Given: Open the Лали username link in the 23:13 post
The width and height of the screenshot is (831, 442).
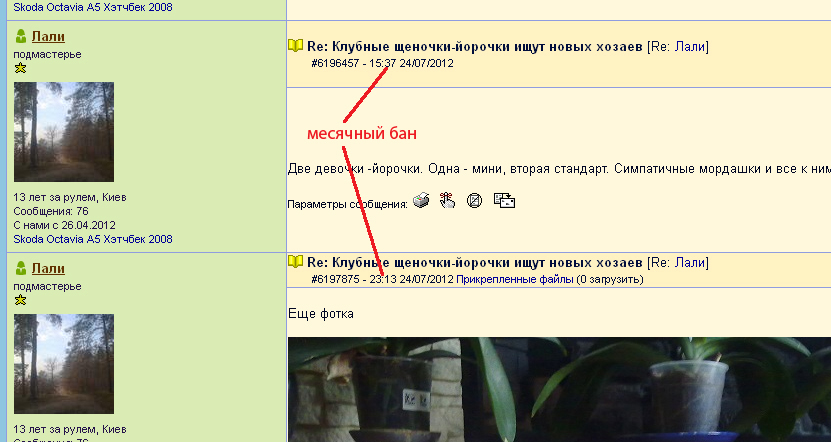Looking at the screenshot, I should click(x=48, y=269).
